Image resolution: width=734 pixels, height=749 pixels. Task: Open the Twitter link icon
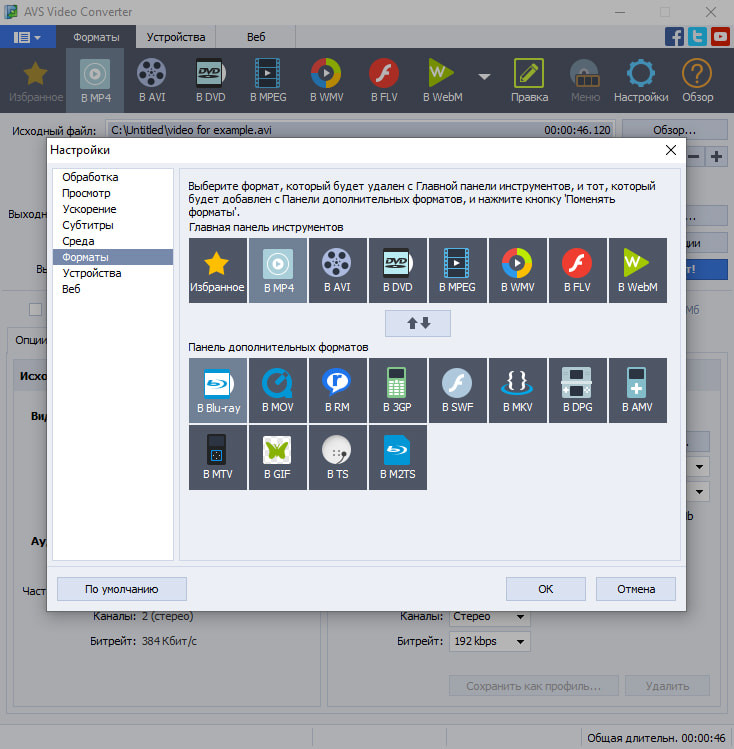coord(697,37)
